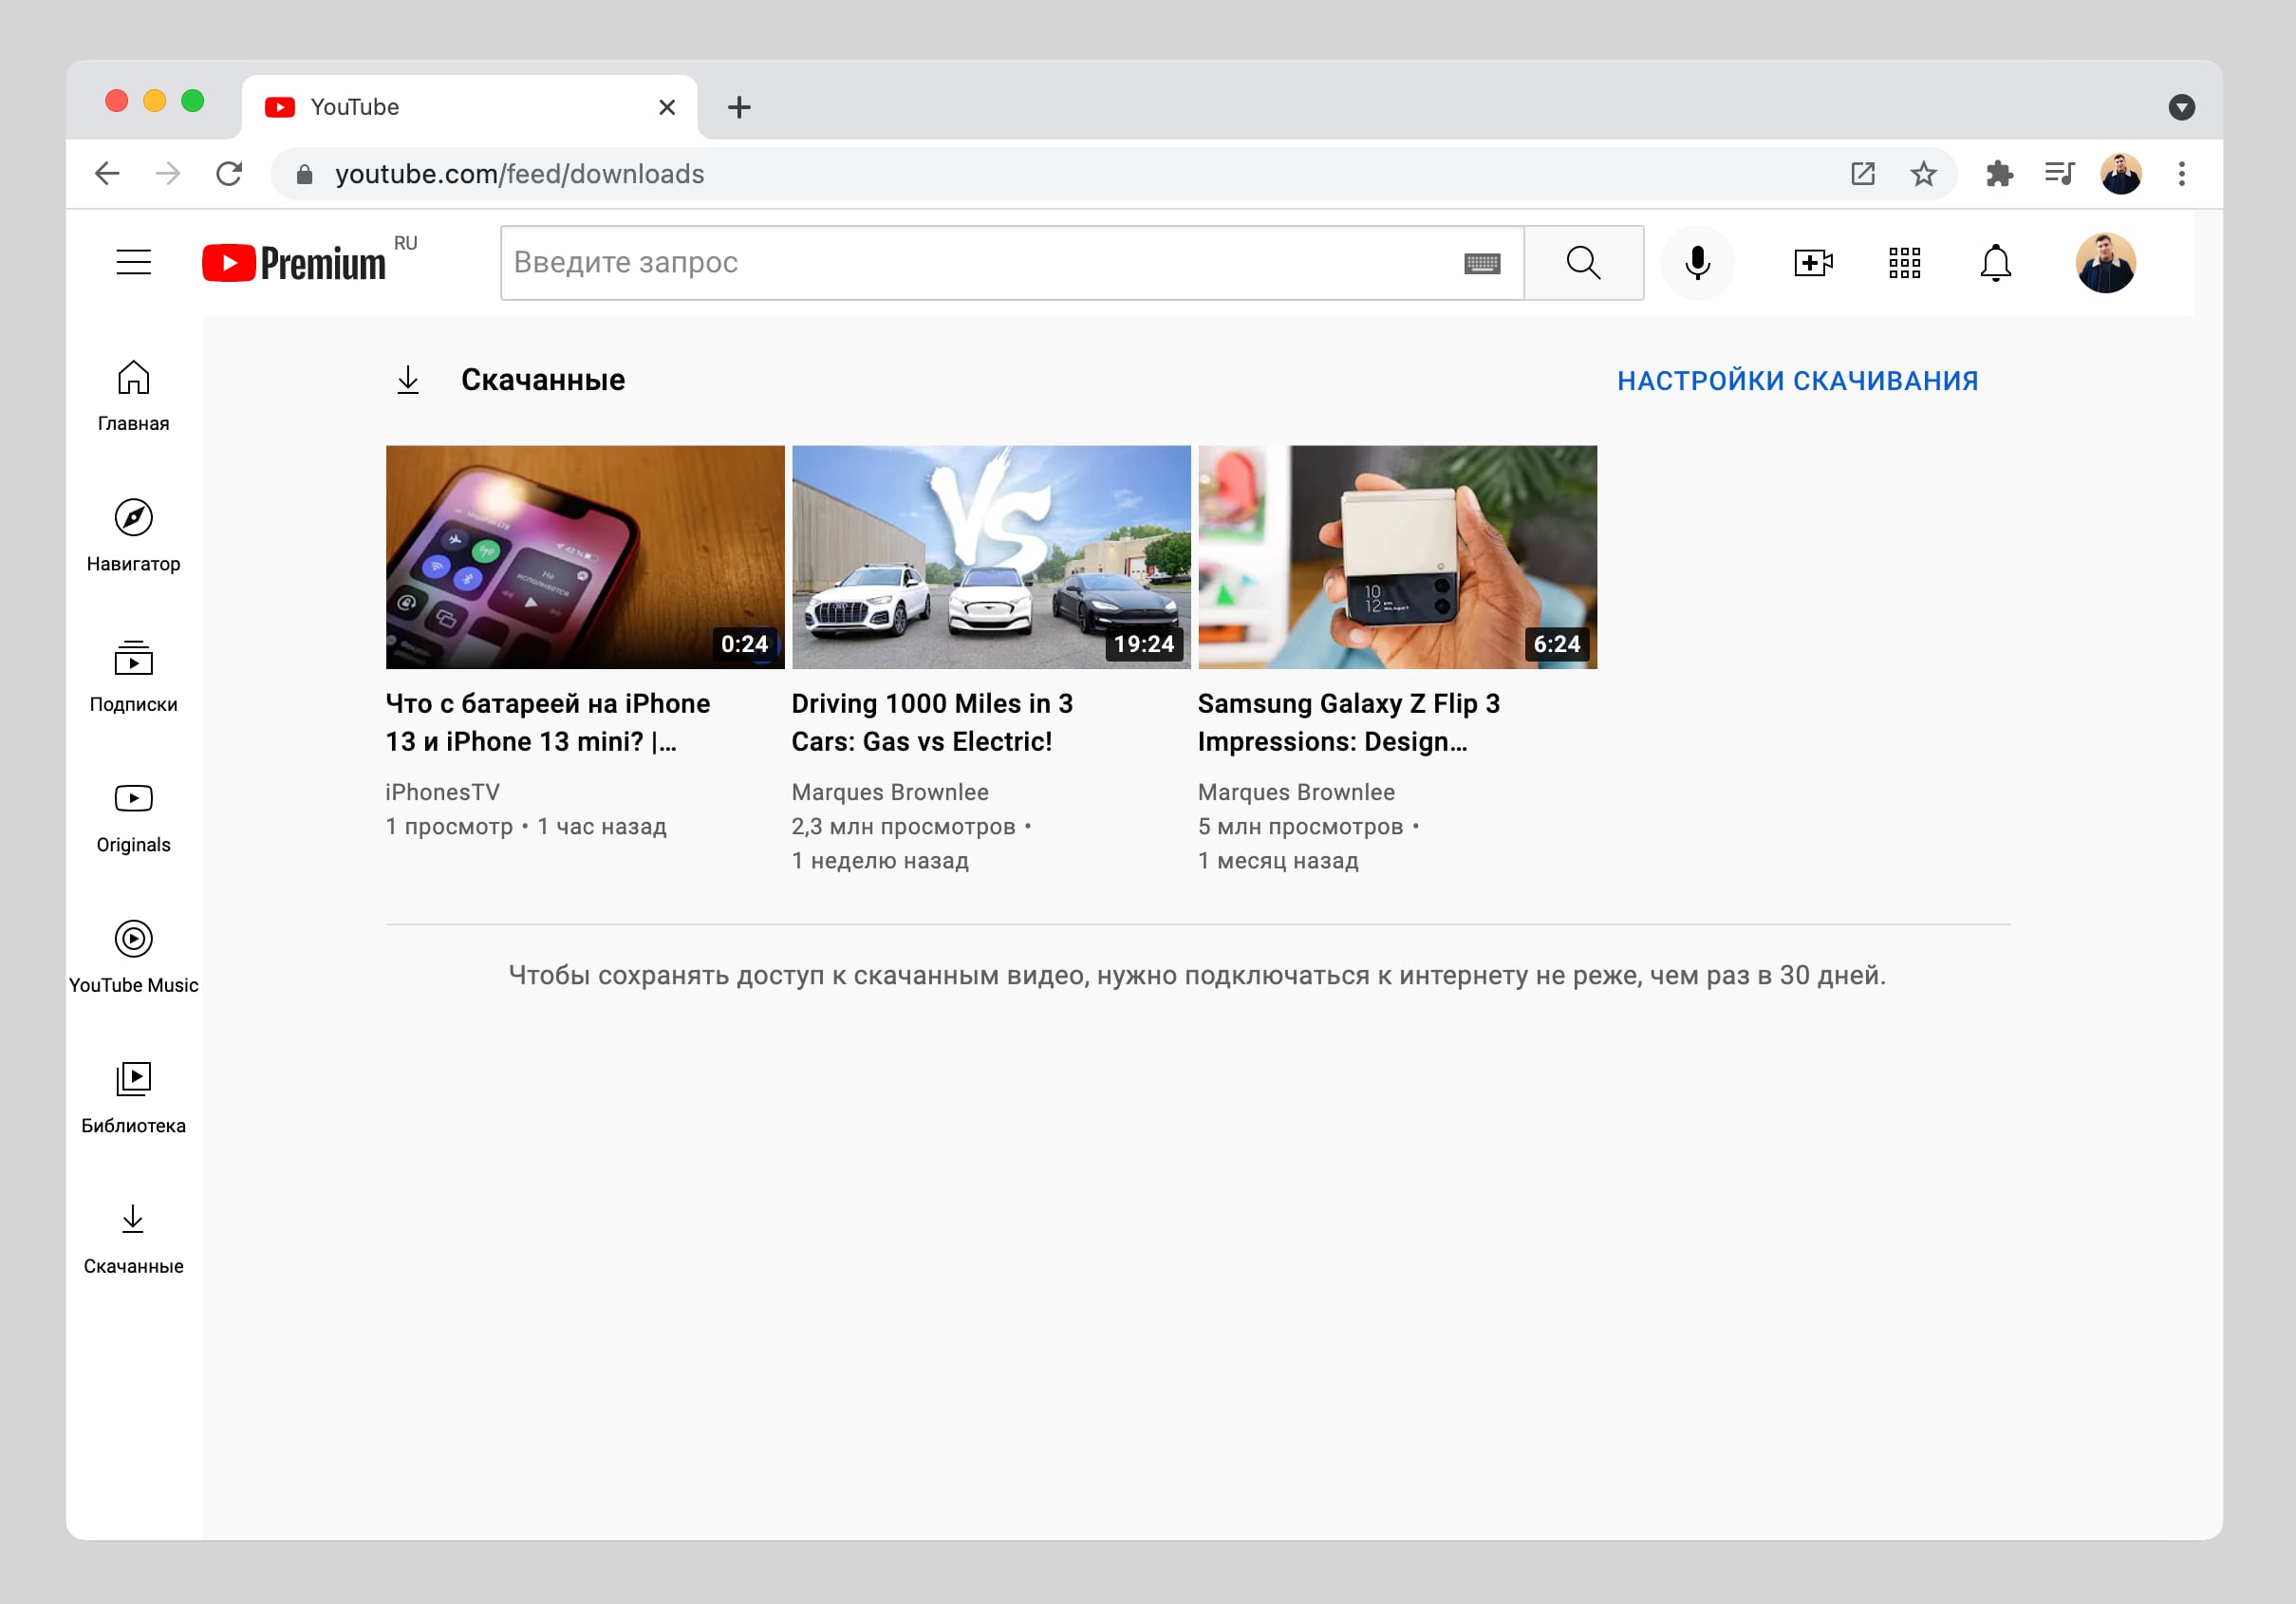2296x1604 pixels.
Task: Click the create video camera icon
Action: click(x=1812, y=263)
